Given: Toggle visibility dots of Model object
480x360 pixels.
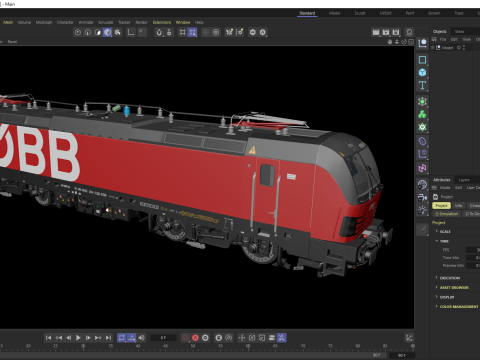Looking at the screenshot, I should (x=464, y=48).
